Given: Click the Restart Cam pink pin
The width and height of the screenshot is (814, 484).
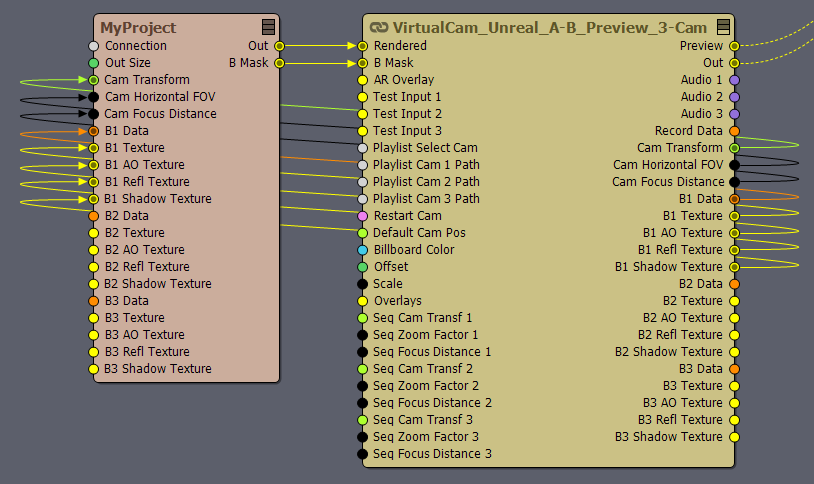Looking at the screenshot, I should [x=363, y=216].
